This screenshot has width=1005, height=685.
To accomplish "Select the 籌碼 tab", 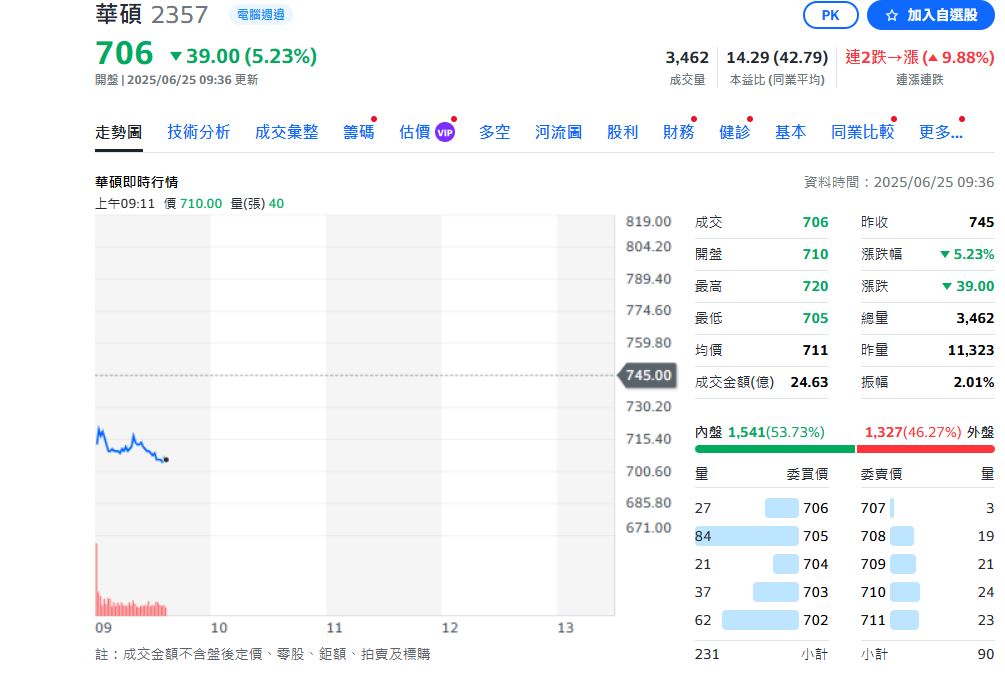I will (x=359, y=132).
